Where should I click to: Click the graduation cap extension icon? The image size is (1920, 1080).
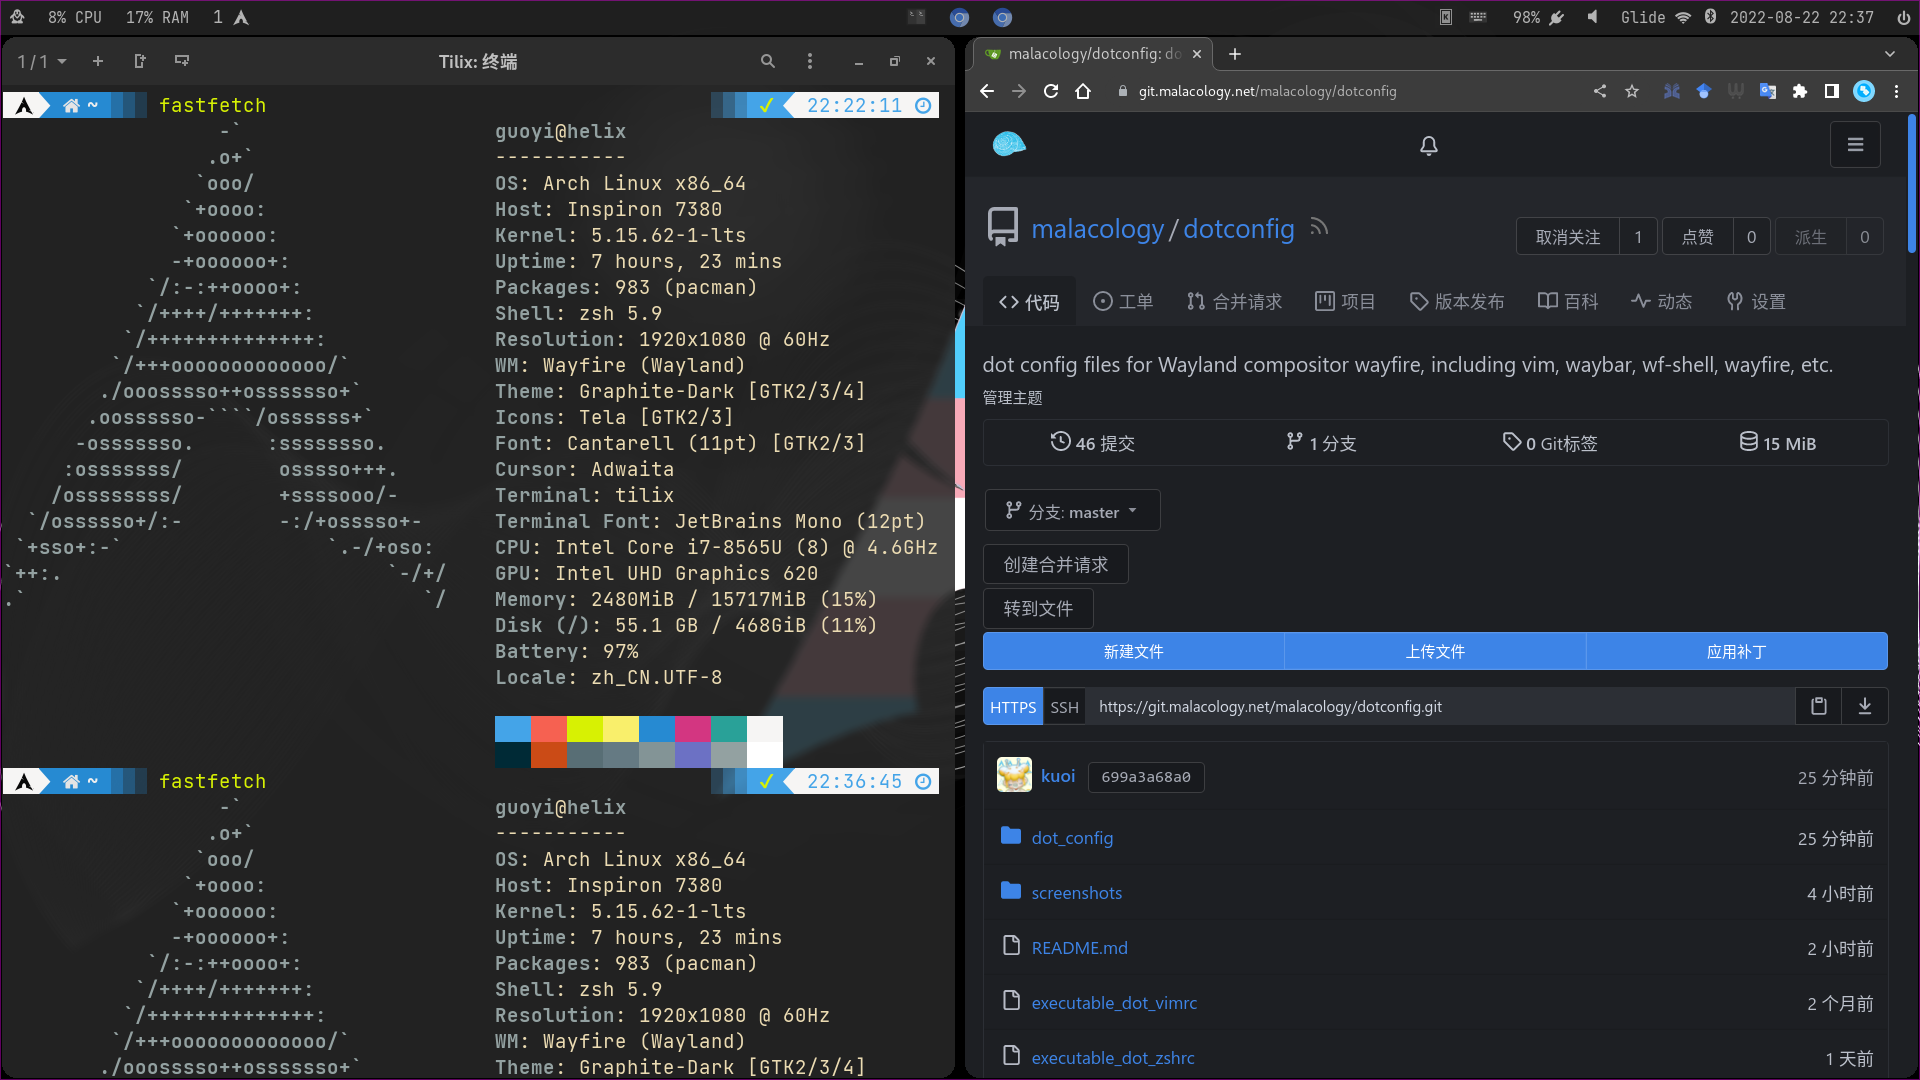click(1704, 91)
